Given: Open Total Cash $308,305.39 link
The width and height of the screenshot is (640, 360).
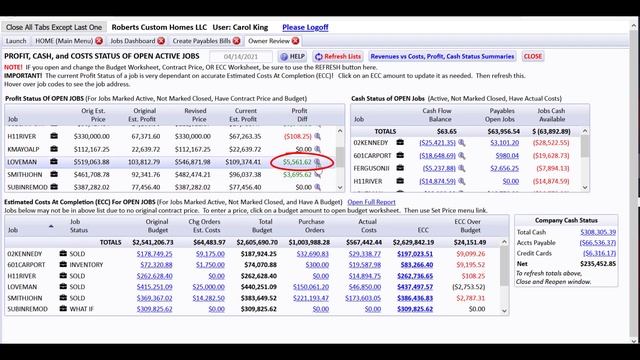Looking at the screenshot, I should tap(598, 232).
